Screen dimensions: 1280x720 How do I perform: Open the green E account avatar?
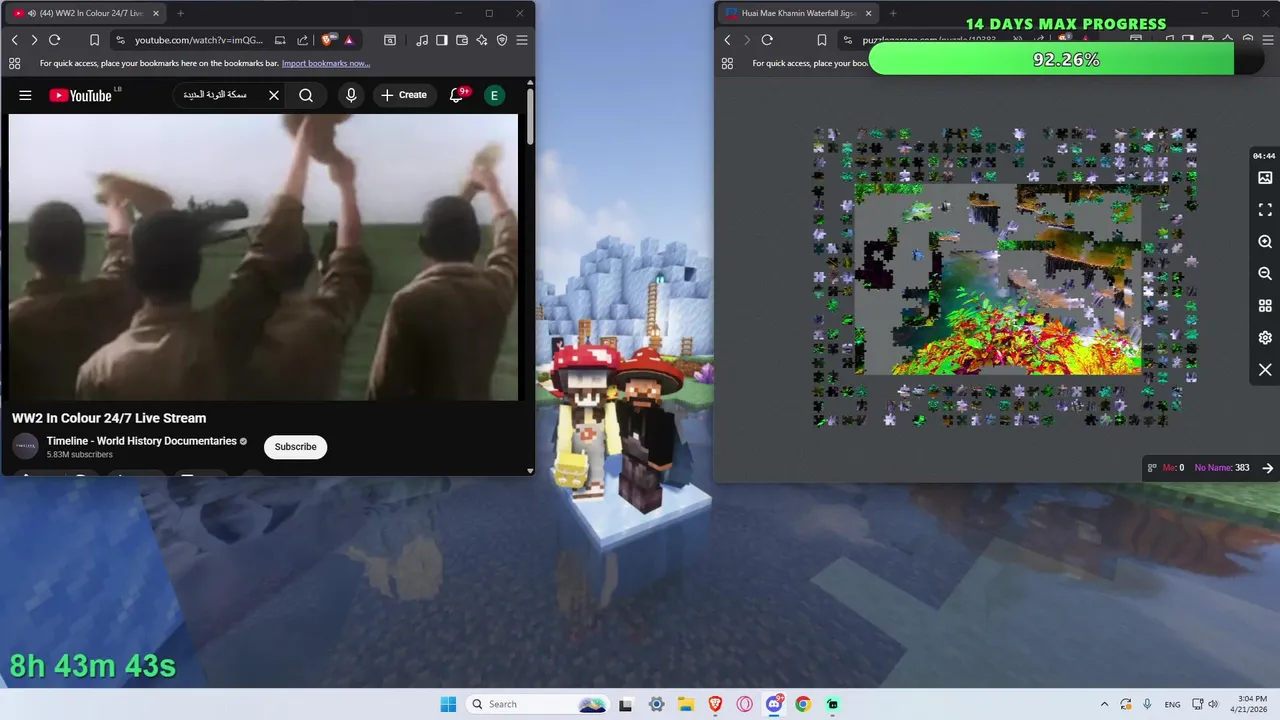[494, 95]
